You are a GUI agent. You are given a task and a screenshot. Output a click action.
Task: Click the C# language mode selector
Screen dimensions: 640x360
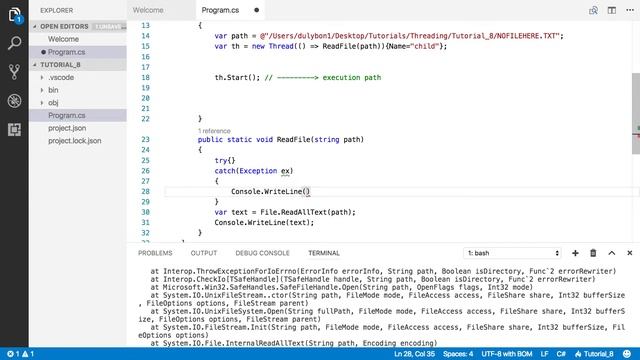click(561, 354)
